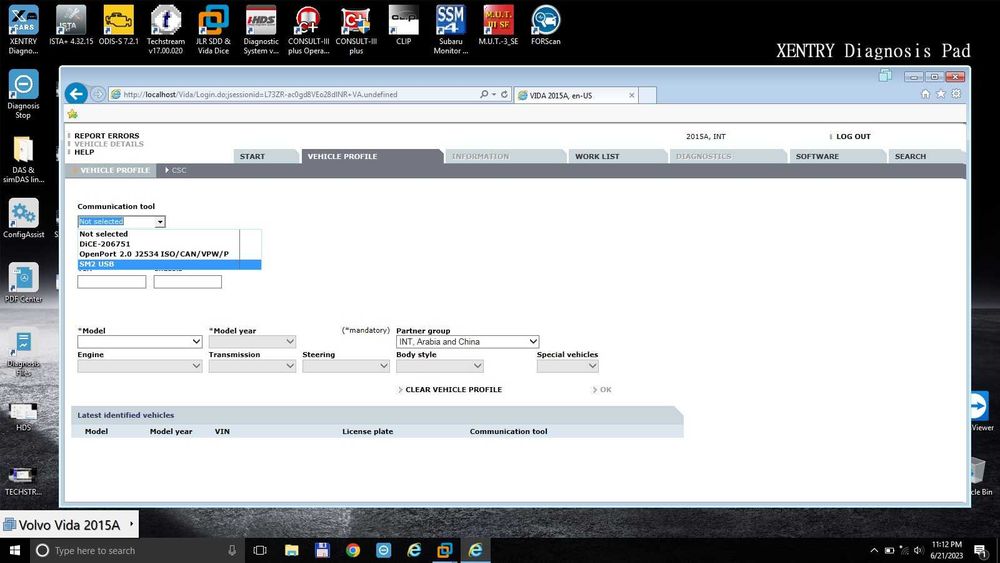Open the Transmission dropdown
This screenshot has height=563, width=1000.
pyautogui.click(x=252, y=366)
